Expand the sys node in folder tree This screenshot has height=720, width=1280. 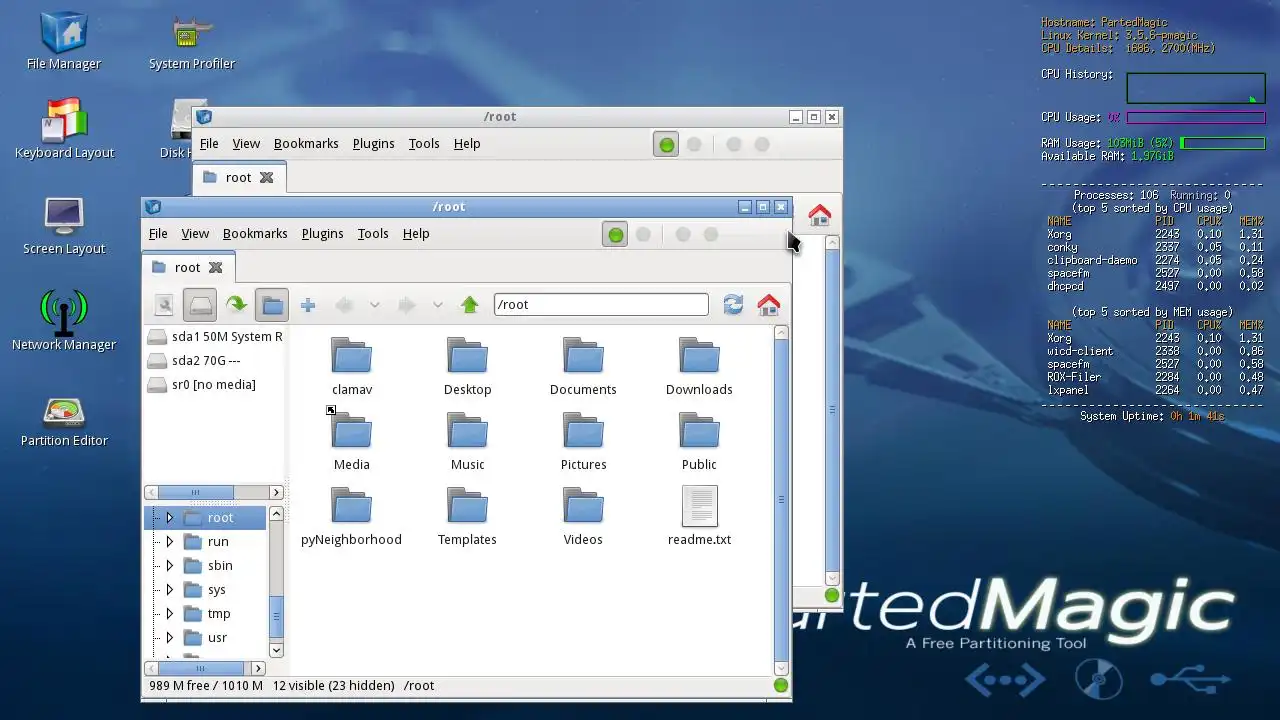pos(169,589)
